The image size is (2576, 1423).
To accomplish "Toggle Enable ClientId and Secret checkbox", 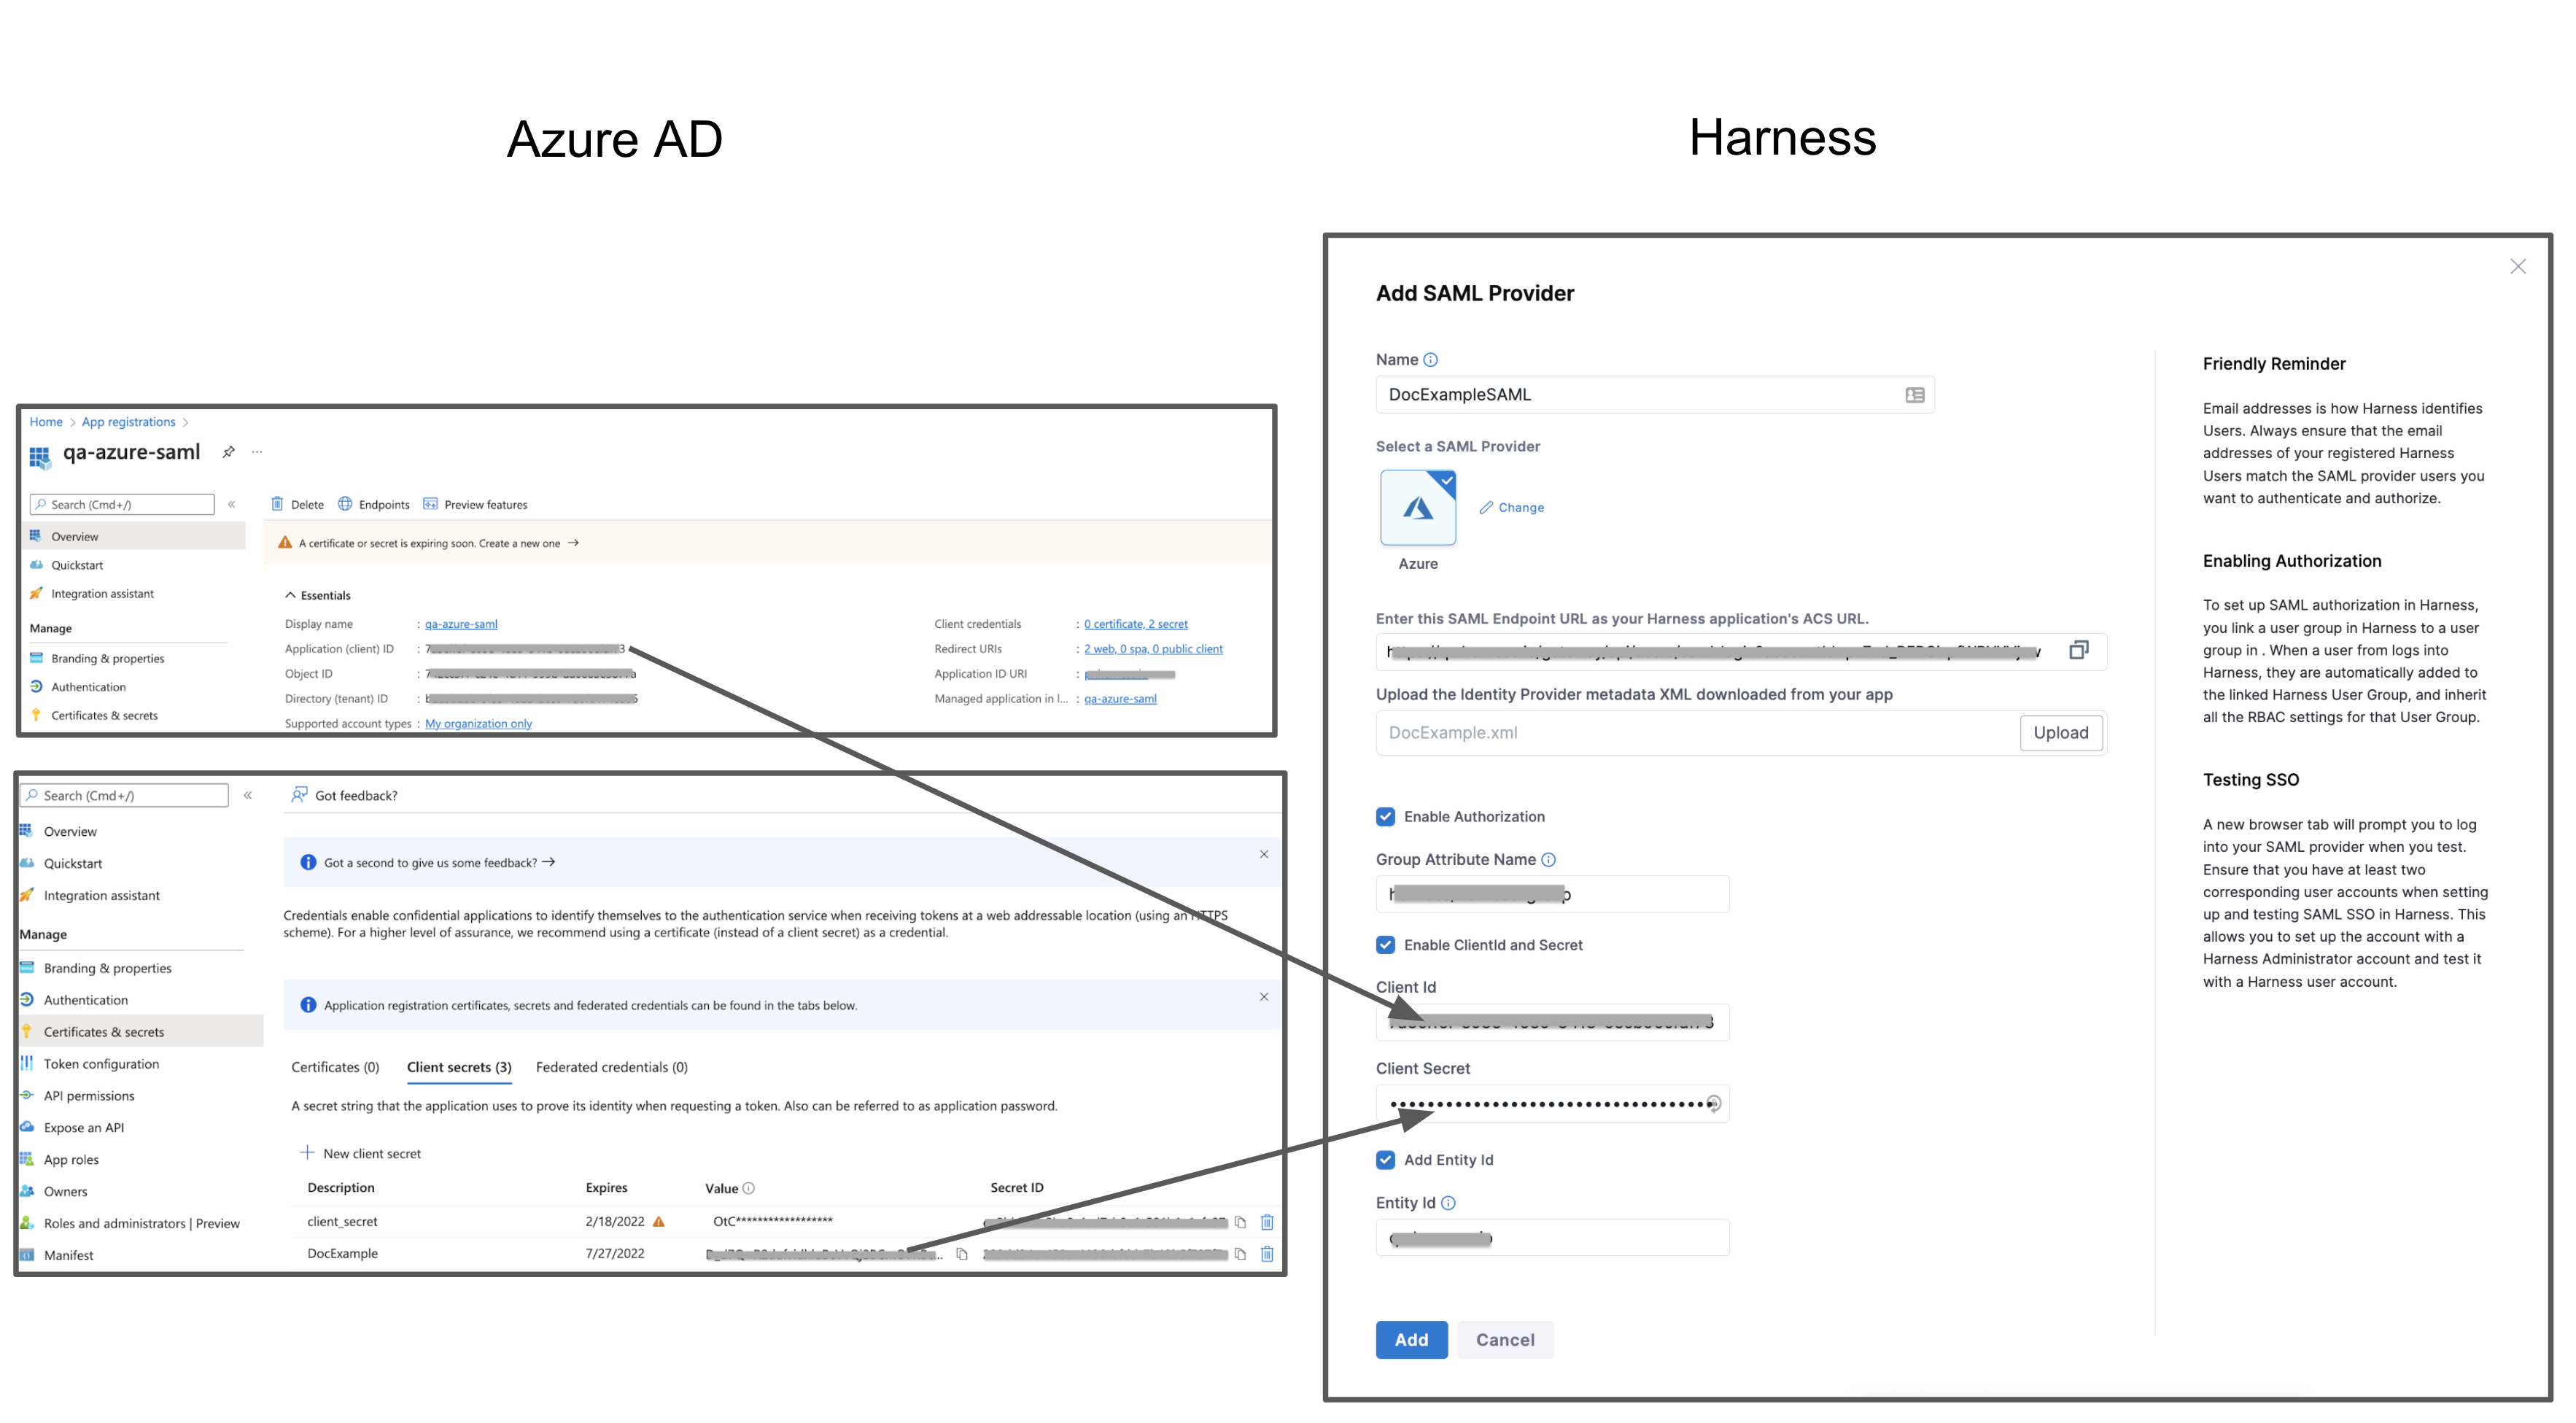I will [x=1385, y=945].
